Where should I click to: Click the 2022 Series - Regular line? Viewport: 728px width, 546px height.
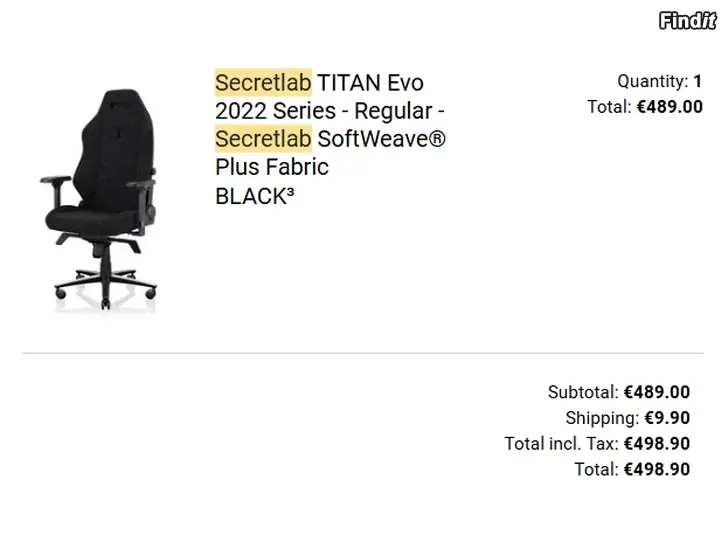(330, 111)
